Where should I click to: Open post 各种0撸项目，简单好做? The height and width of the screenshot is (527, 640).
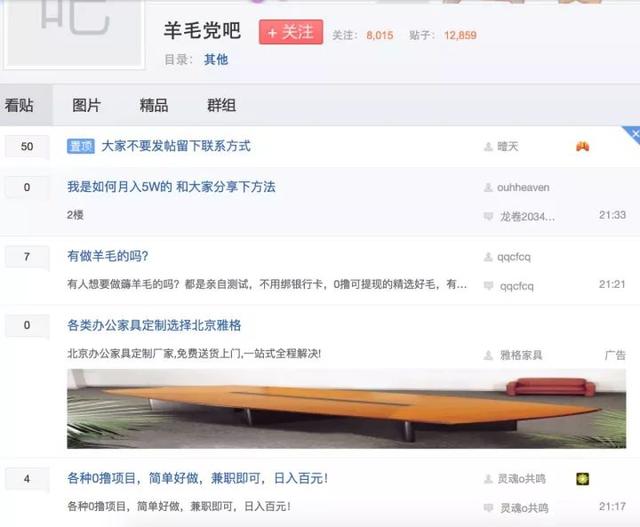point(198,478)
